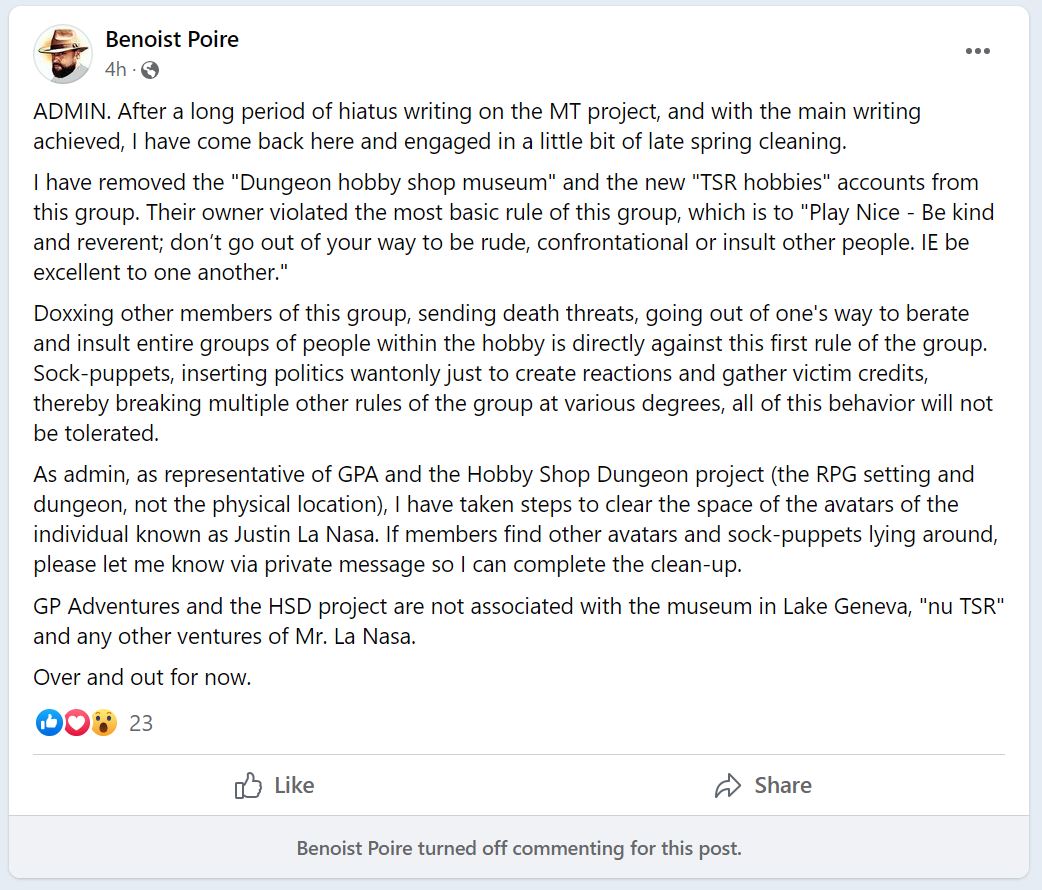The width and height of the screenshot is (1042, 890).
Task: Click the red heart reaction icon
Action: [x=76, y=723]
